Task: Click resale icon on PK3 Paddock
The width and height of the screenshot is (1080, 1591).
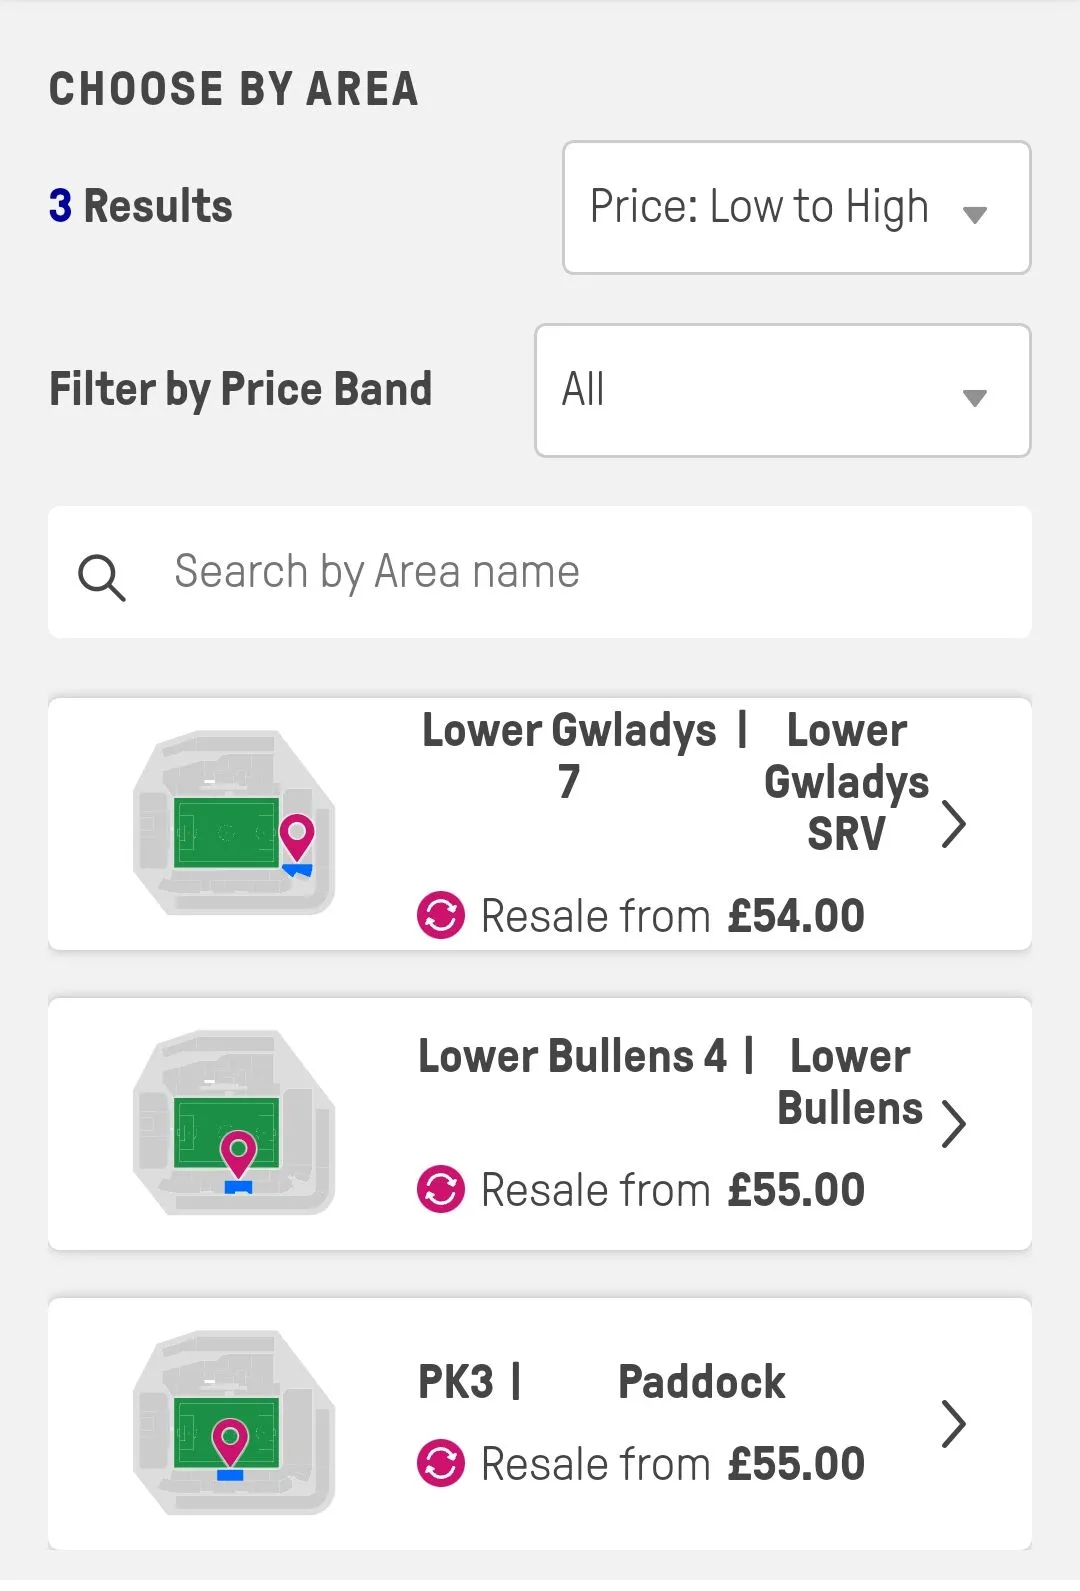Action: coord(441,1464)
